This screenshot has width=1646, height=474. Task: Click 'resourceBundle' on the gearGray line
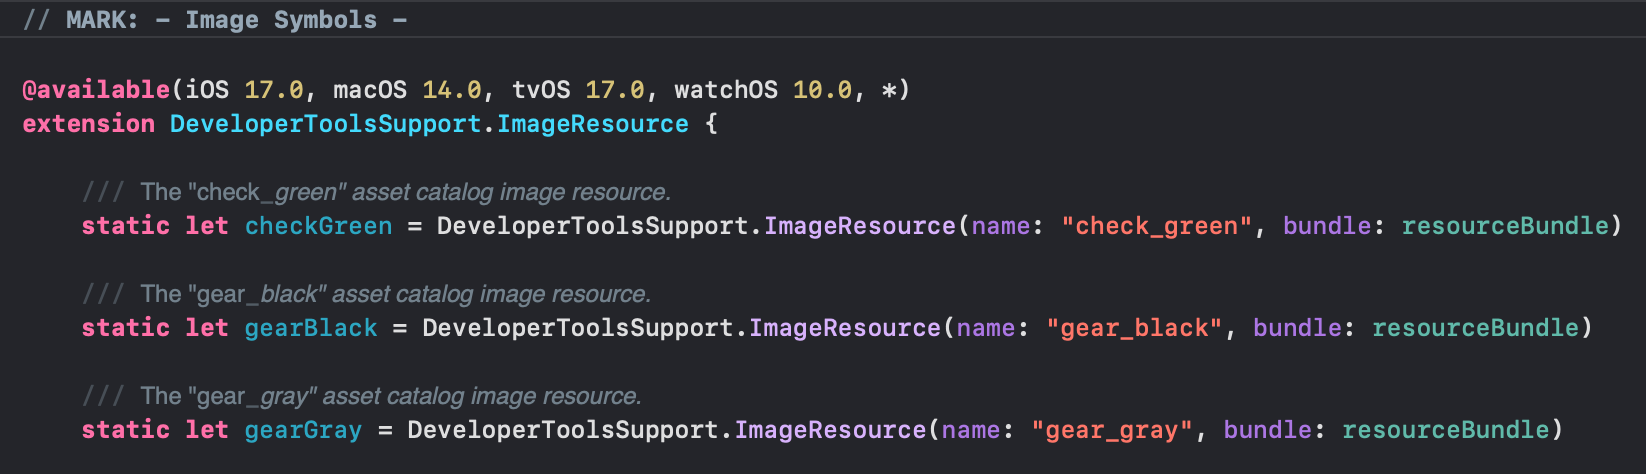pyautogui.click(x=1445, y=430)
